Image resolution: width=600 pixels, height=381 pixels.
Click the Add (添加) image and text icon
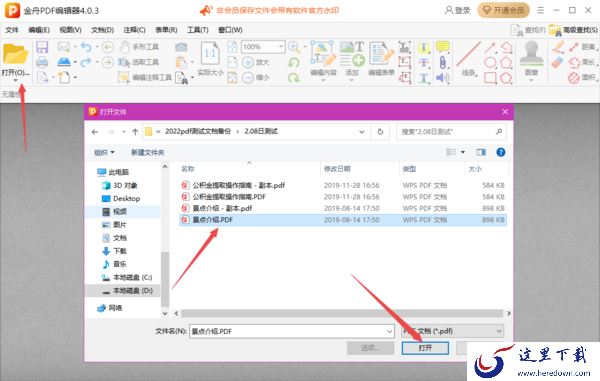coord(352,54)
